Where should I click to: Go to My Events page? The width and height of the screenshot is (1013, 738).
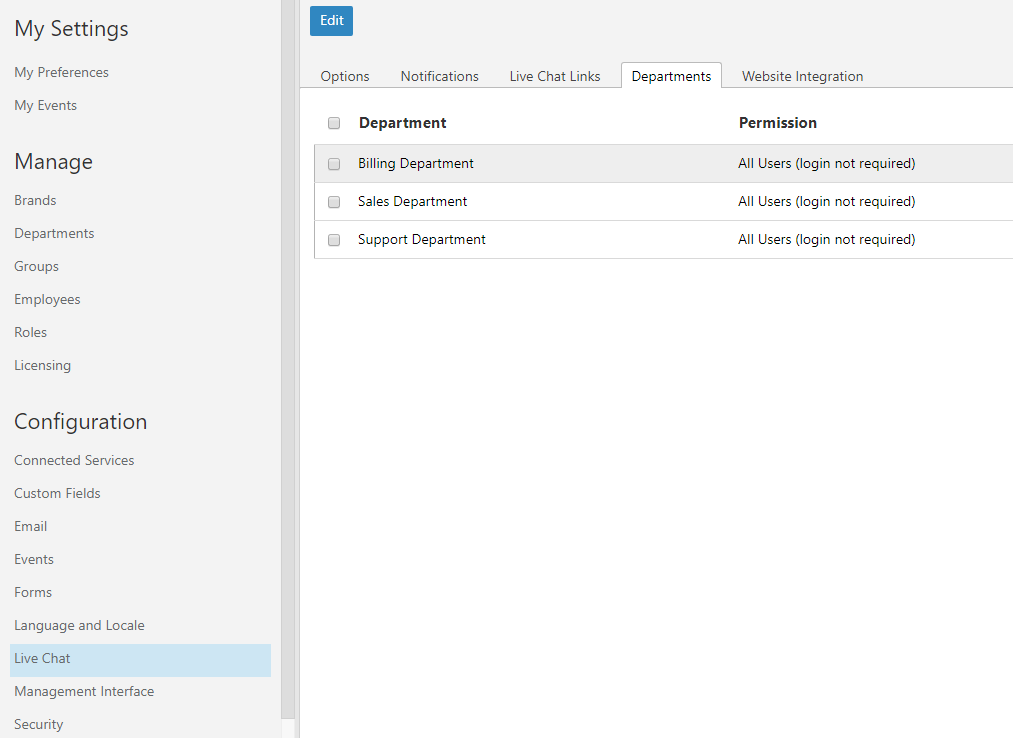45,105
